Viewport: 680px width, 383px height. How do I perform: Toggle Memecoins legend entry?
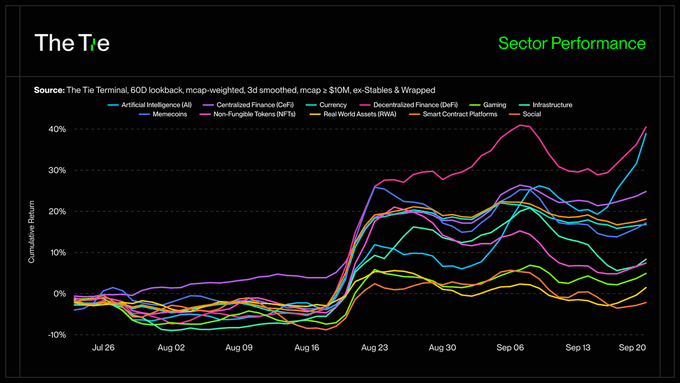[163, 114]
